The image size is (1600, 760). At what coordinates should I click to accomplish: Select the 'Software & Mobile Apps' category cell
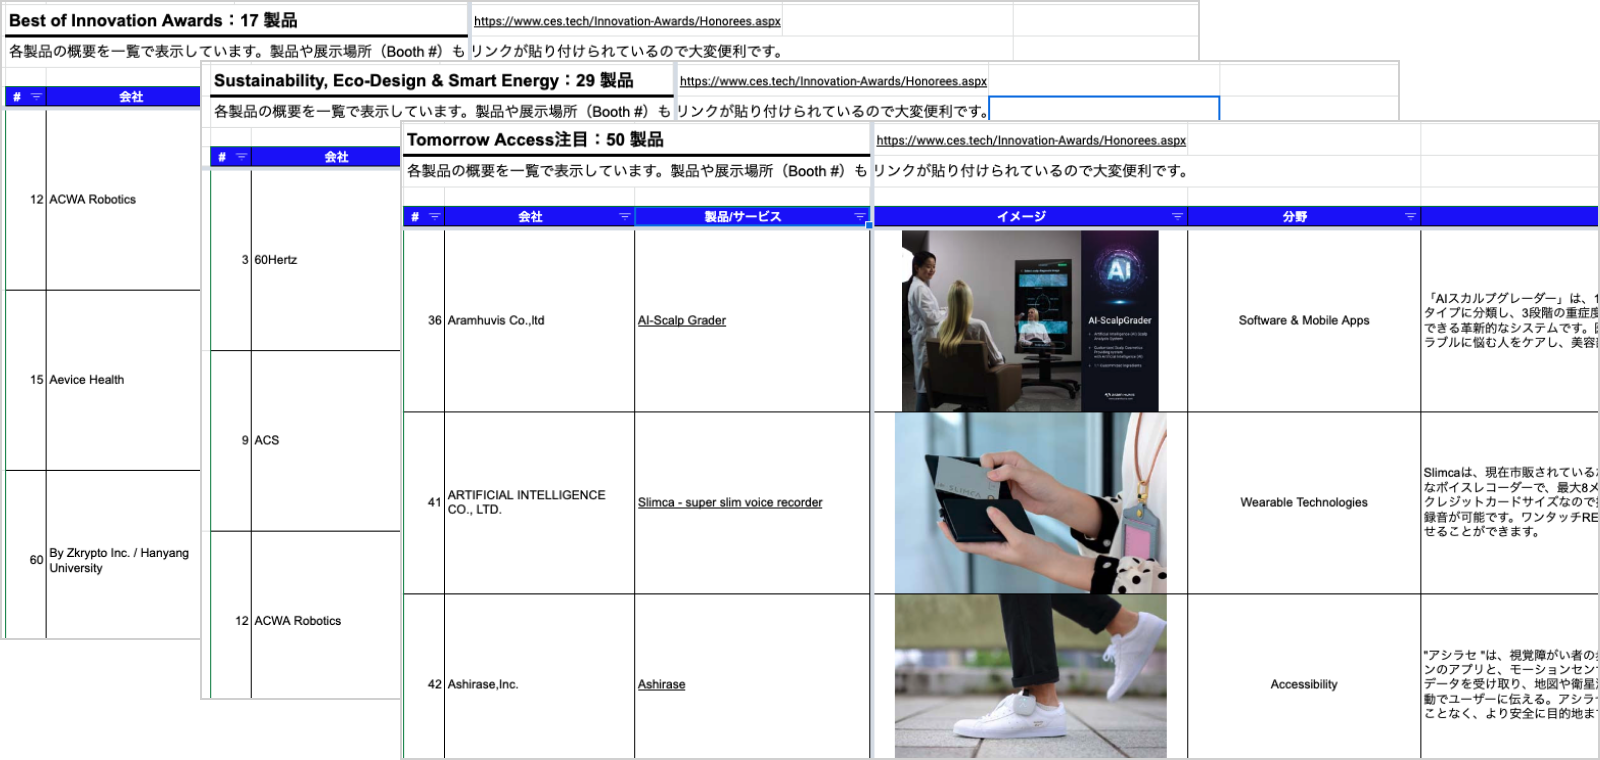[x=1304, y=321]
